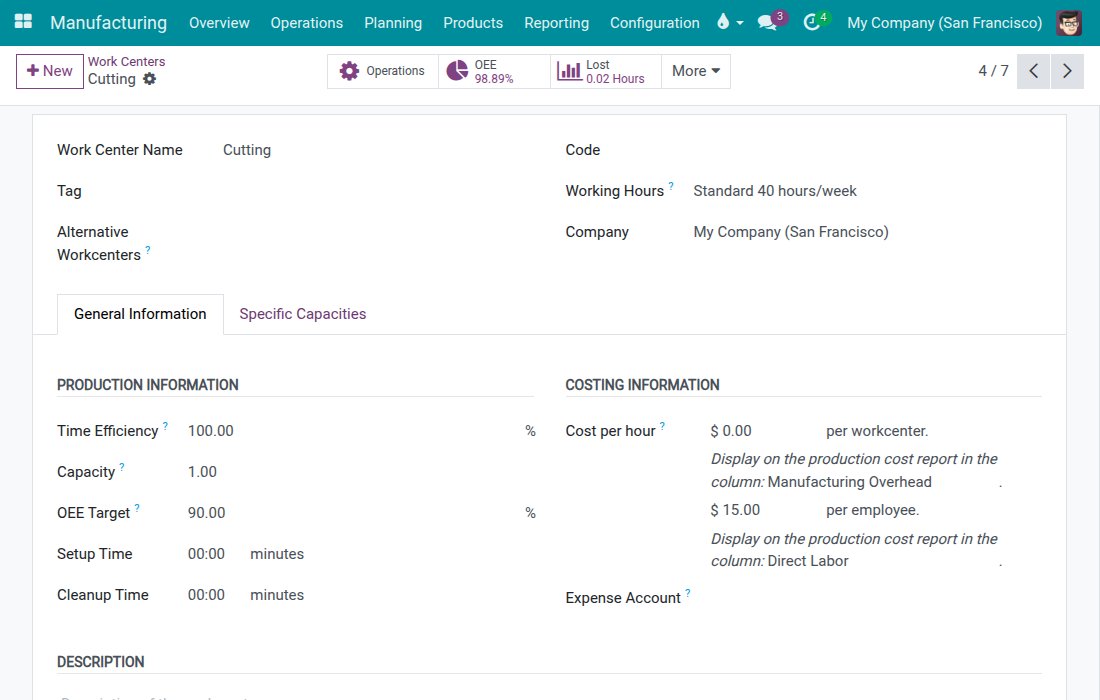Click the OEE pie chart icon

click(x=457, y=71)
